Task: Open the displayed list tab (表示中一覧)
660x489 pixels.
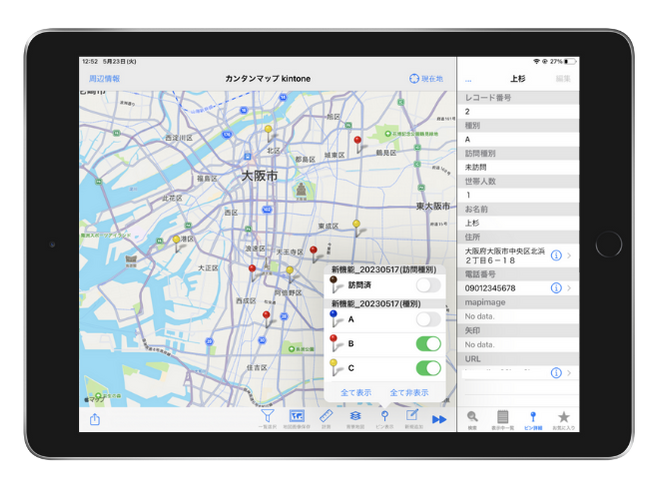Action: (x=503, y=418)
